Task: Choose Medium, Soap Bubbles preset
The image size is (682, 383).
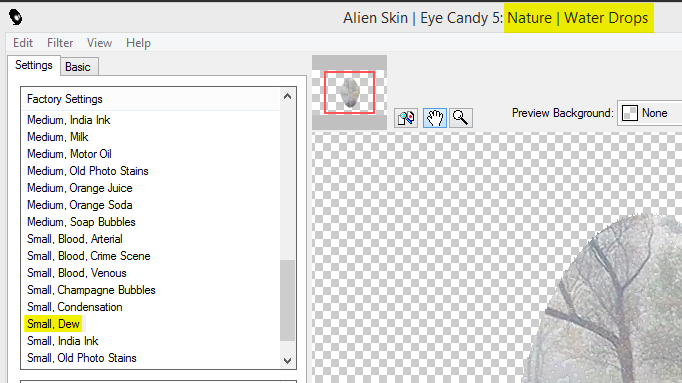Action: click(x=81, y=222)
